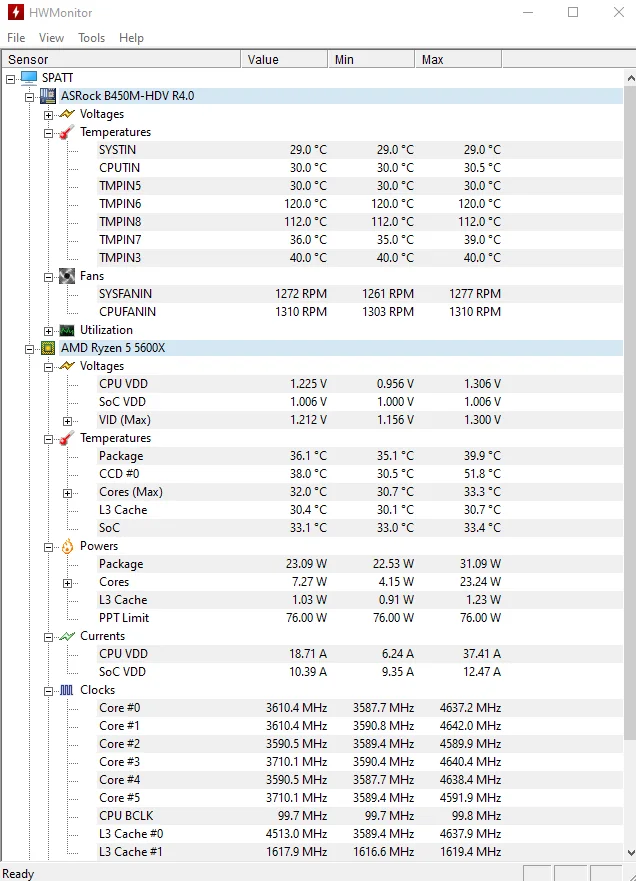Click the AMD Ryzen 5 5600X processor icon
636x881 pixels.
pyautogui.click(x=47, y=348)
